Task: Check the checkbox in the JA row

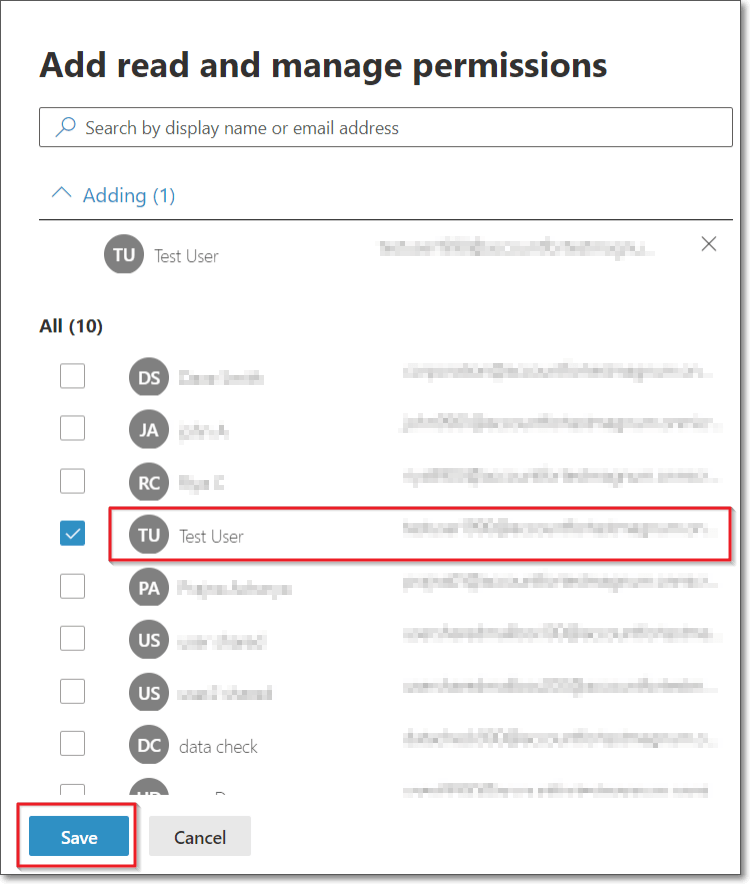Action: [72, 428]
